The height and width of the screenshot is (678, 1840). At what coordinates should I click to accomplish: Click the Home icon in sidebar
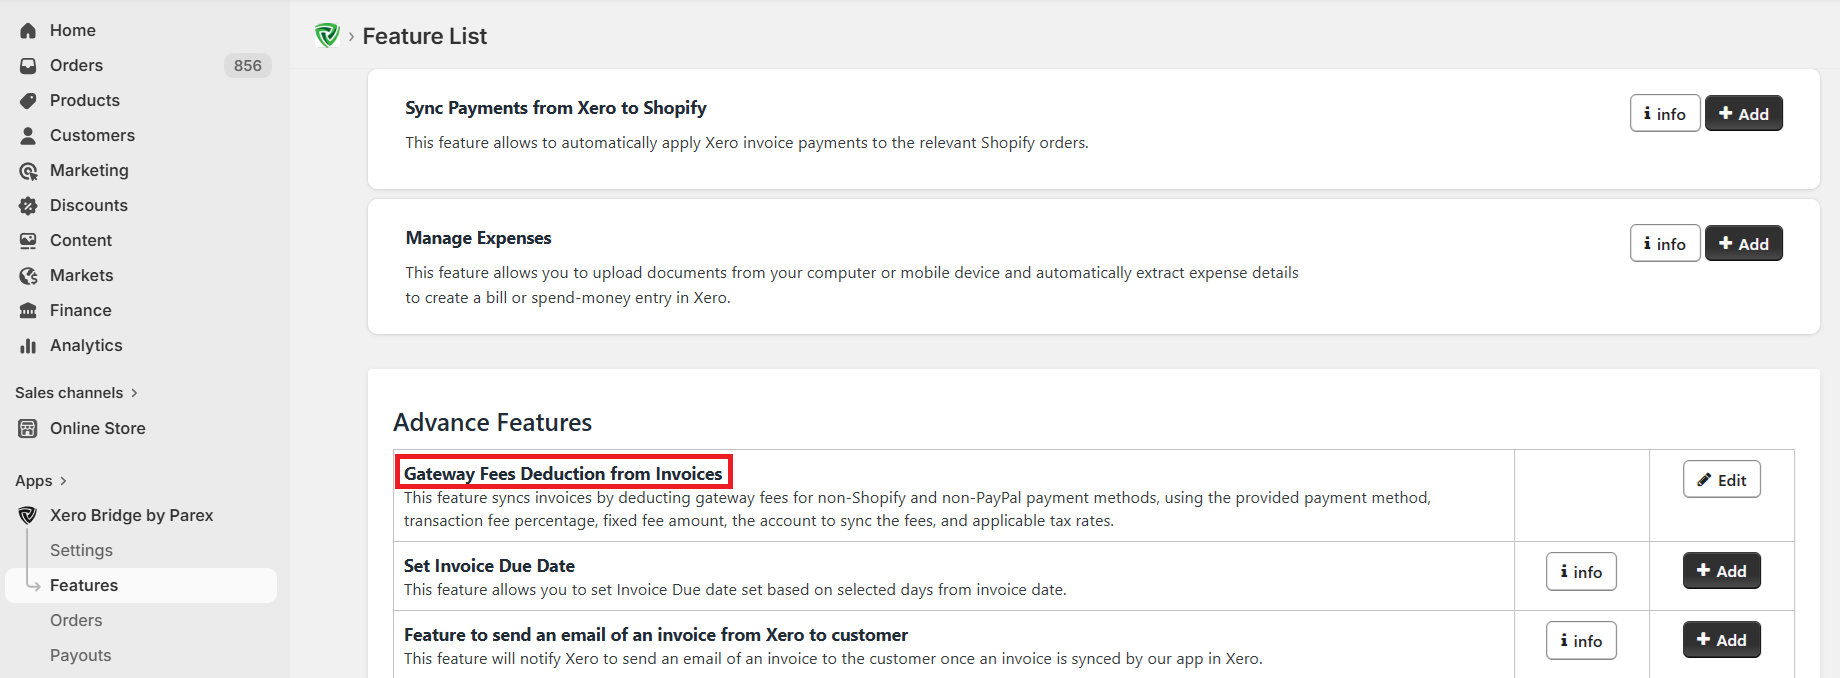point(28,31)
